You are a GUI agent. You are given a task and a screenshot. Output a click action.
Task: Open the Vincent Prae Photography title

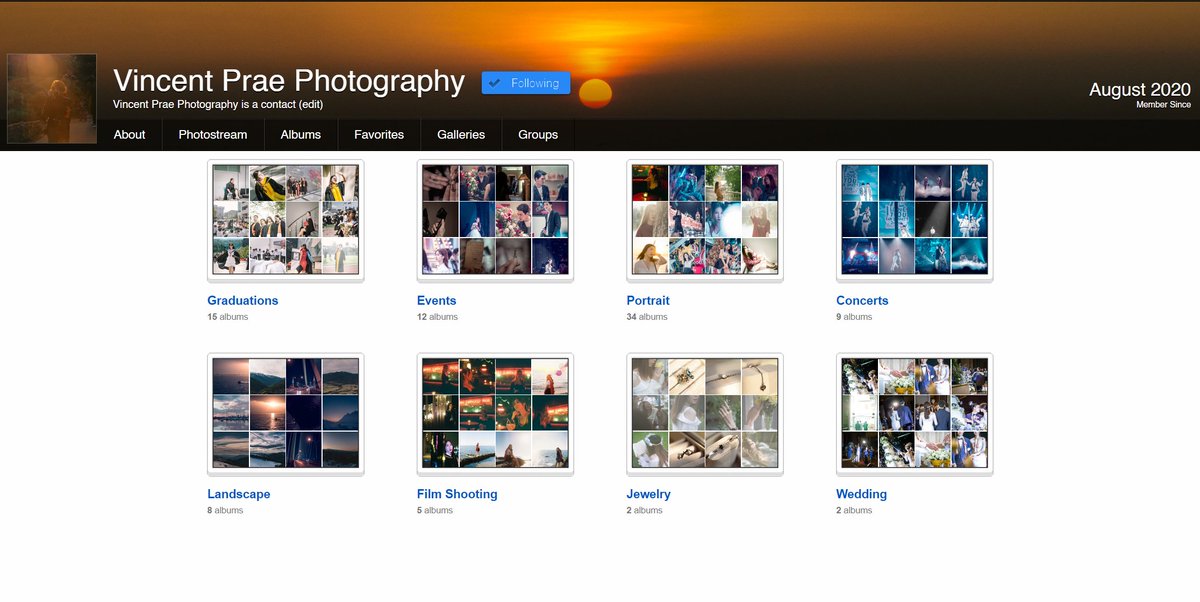point(289,80)
